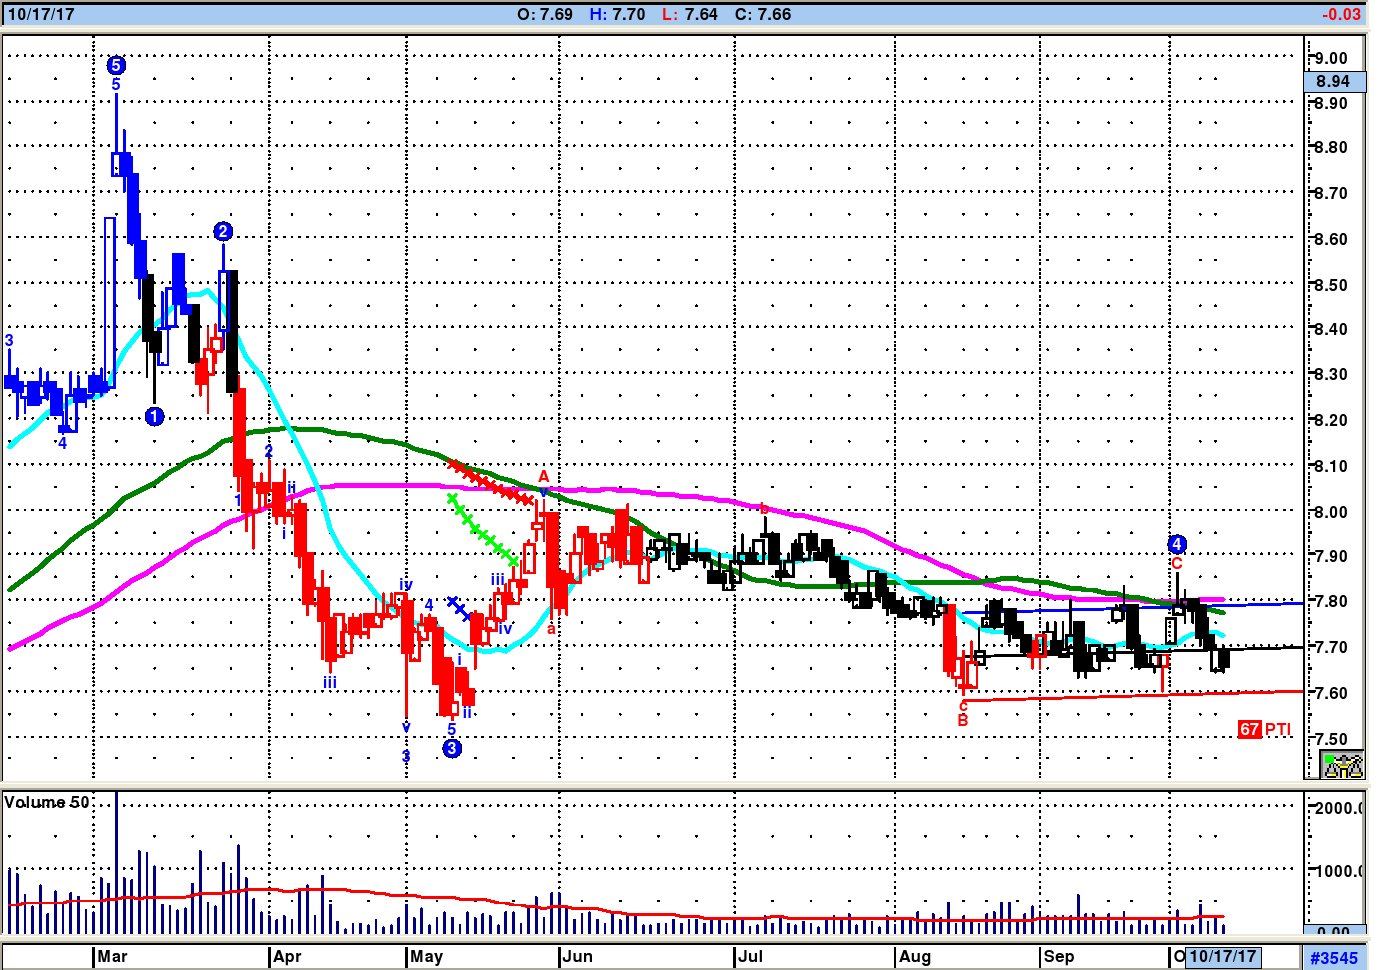Click the 0.00 volume axis box

(1334, 931)
